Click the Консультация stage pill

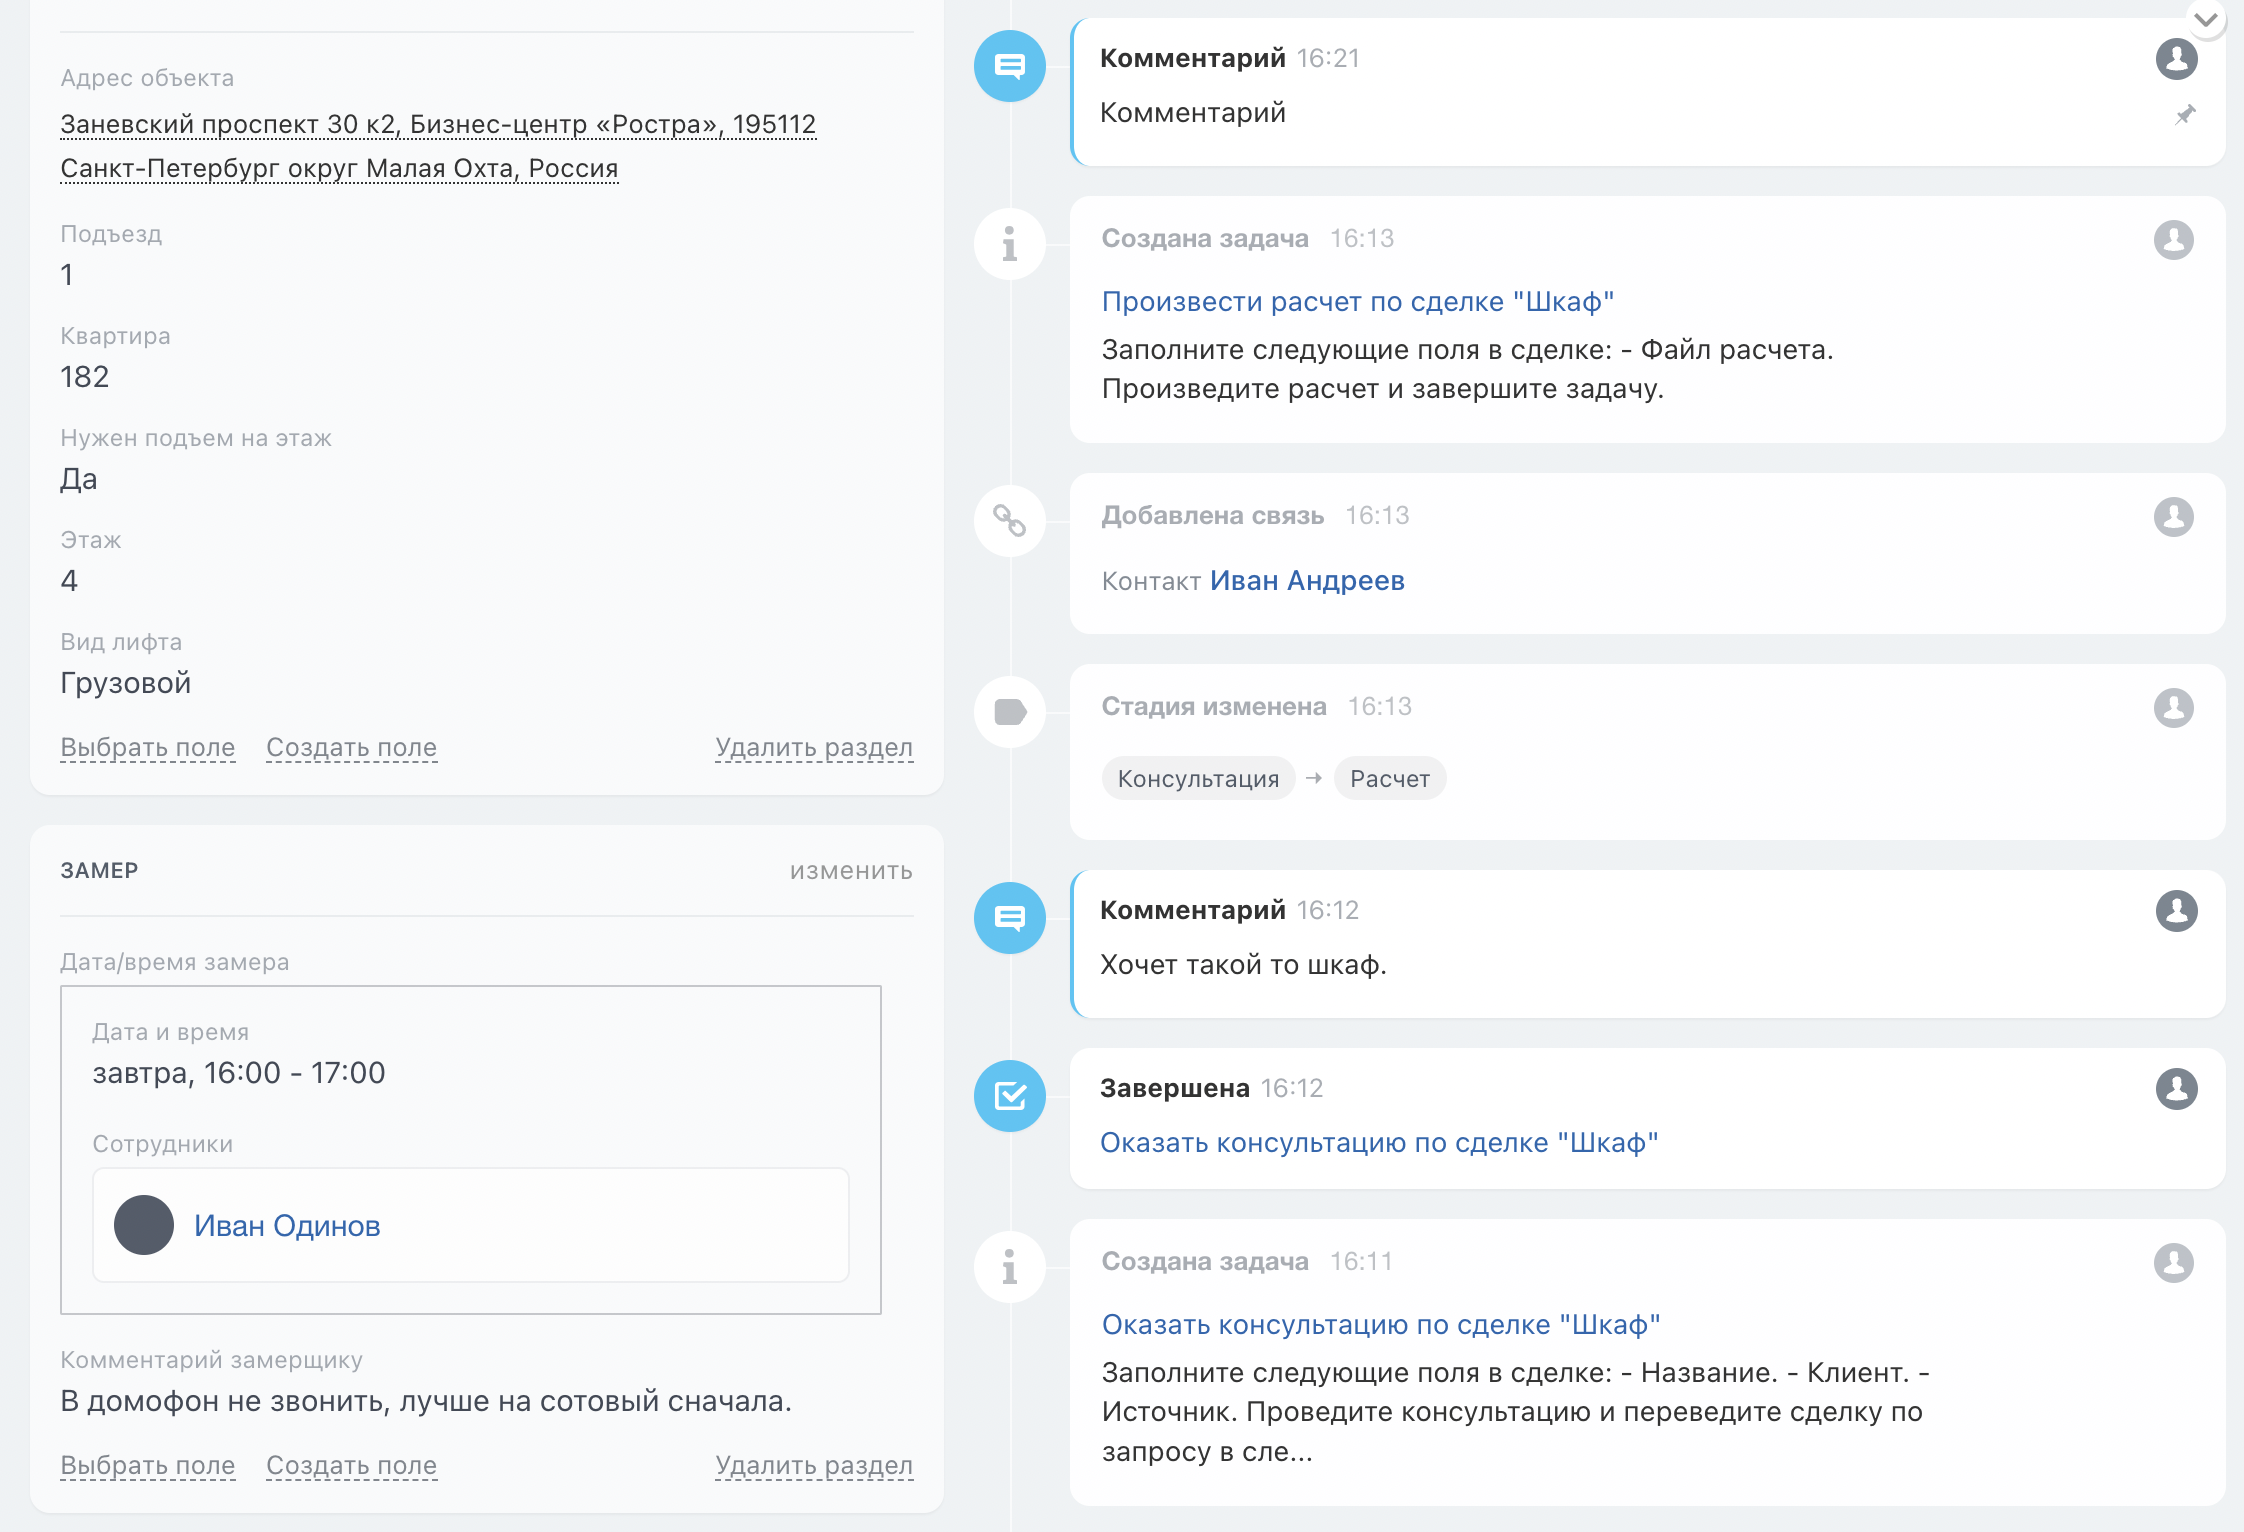[1198, 779]
